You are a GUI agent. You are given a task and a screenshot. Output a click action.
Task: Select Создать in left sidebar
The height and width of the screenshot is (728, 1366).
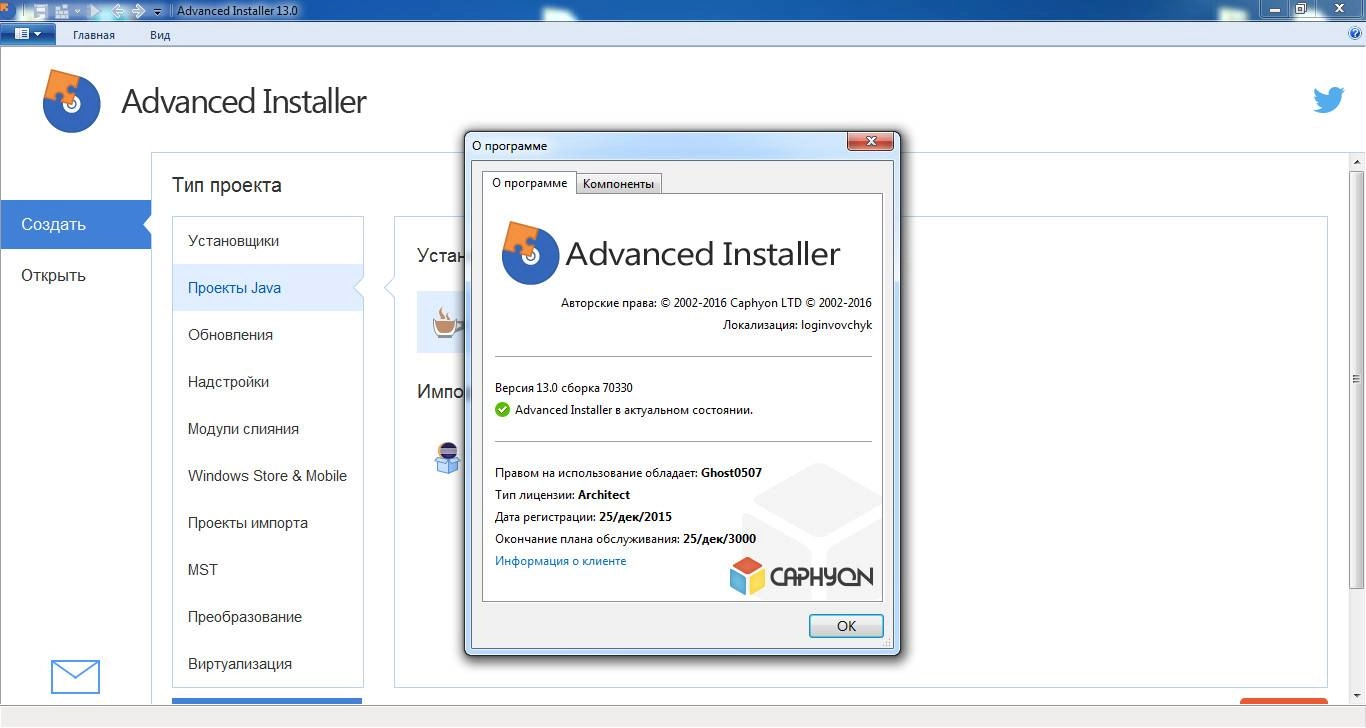pyautogui.click(x=75, y=224)
